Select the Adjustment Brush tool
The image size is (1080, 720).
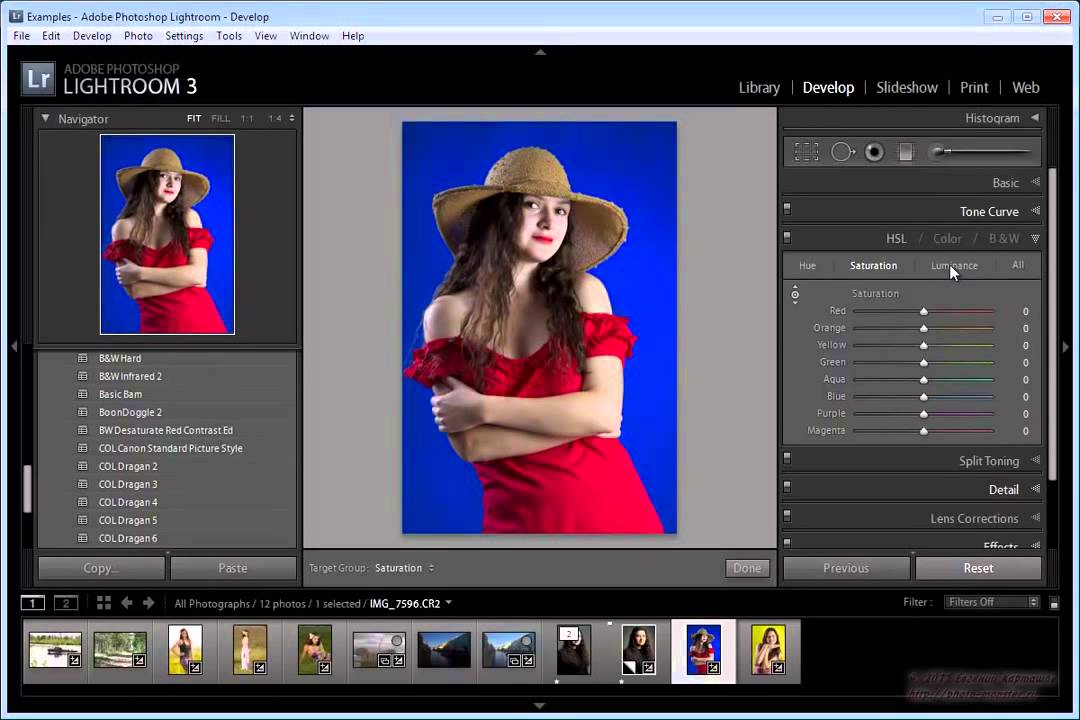980,152
